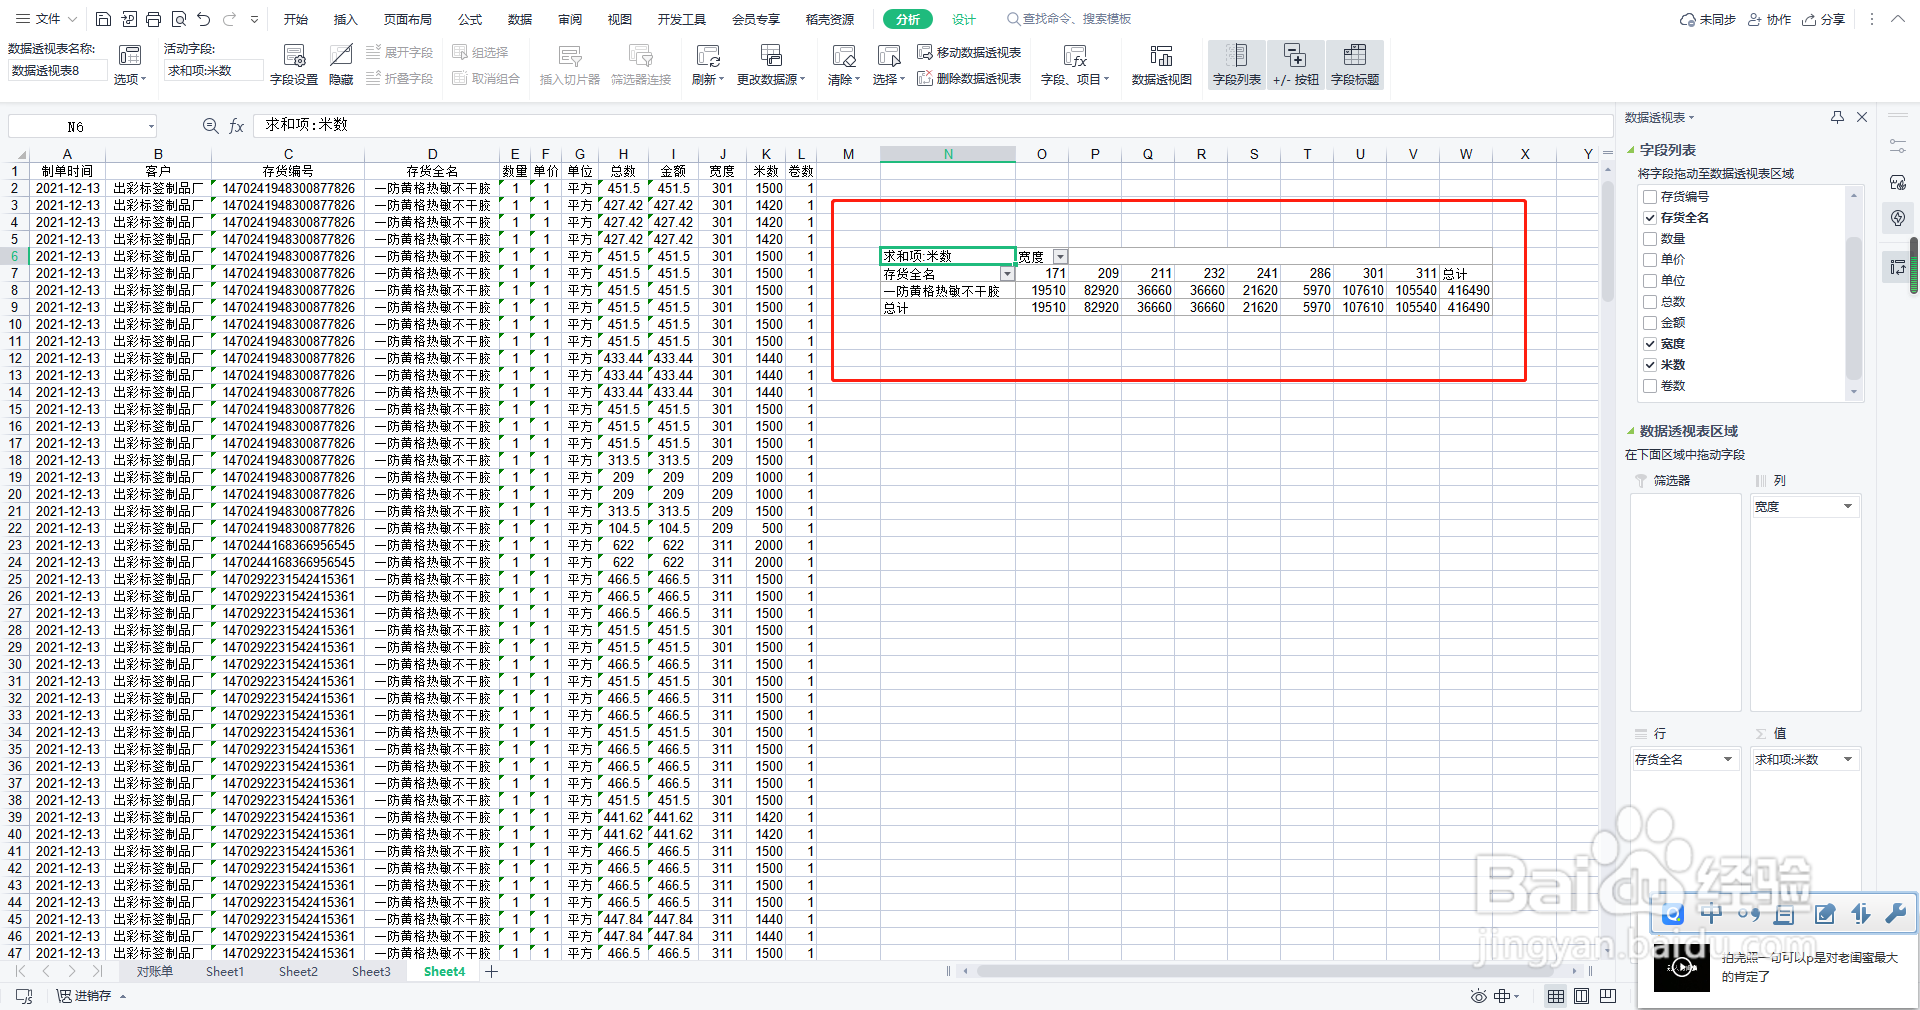Viewport: 1920px width, 1010px height.
Task: Open the 宽度 column filter dropdown in pivot
Action: [x=1060, y=257]
